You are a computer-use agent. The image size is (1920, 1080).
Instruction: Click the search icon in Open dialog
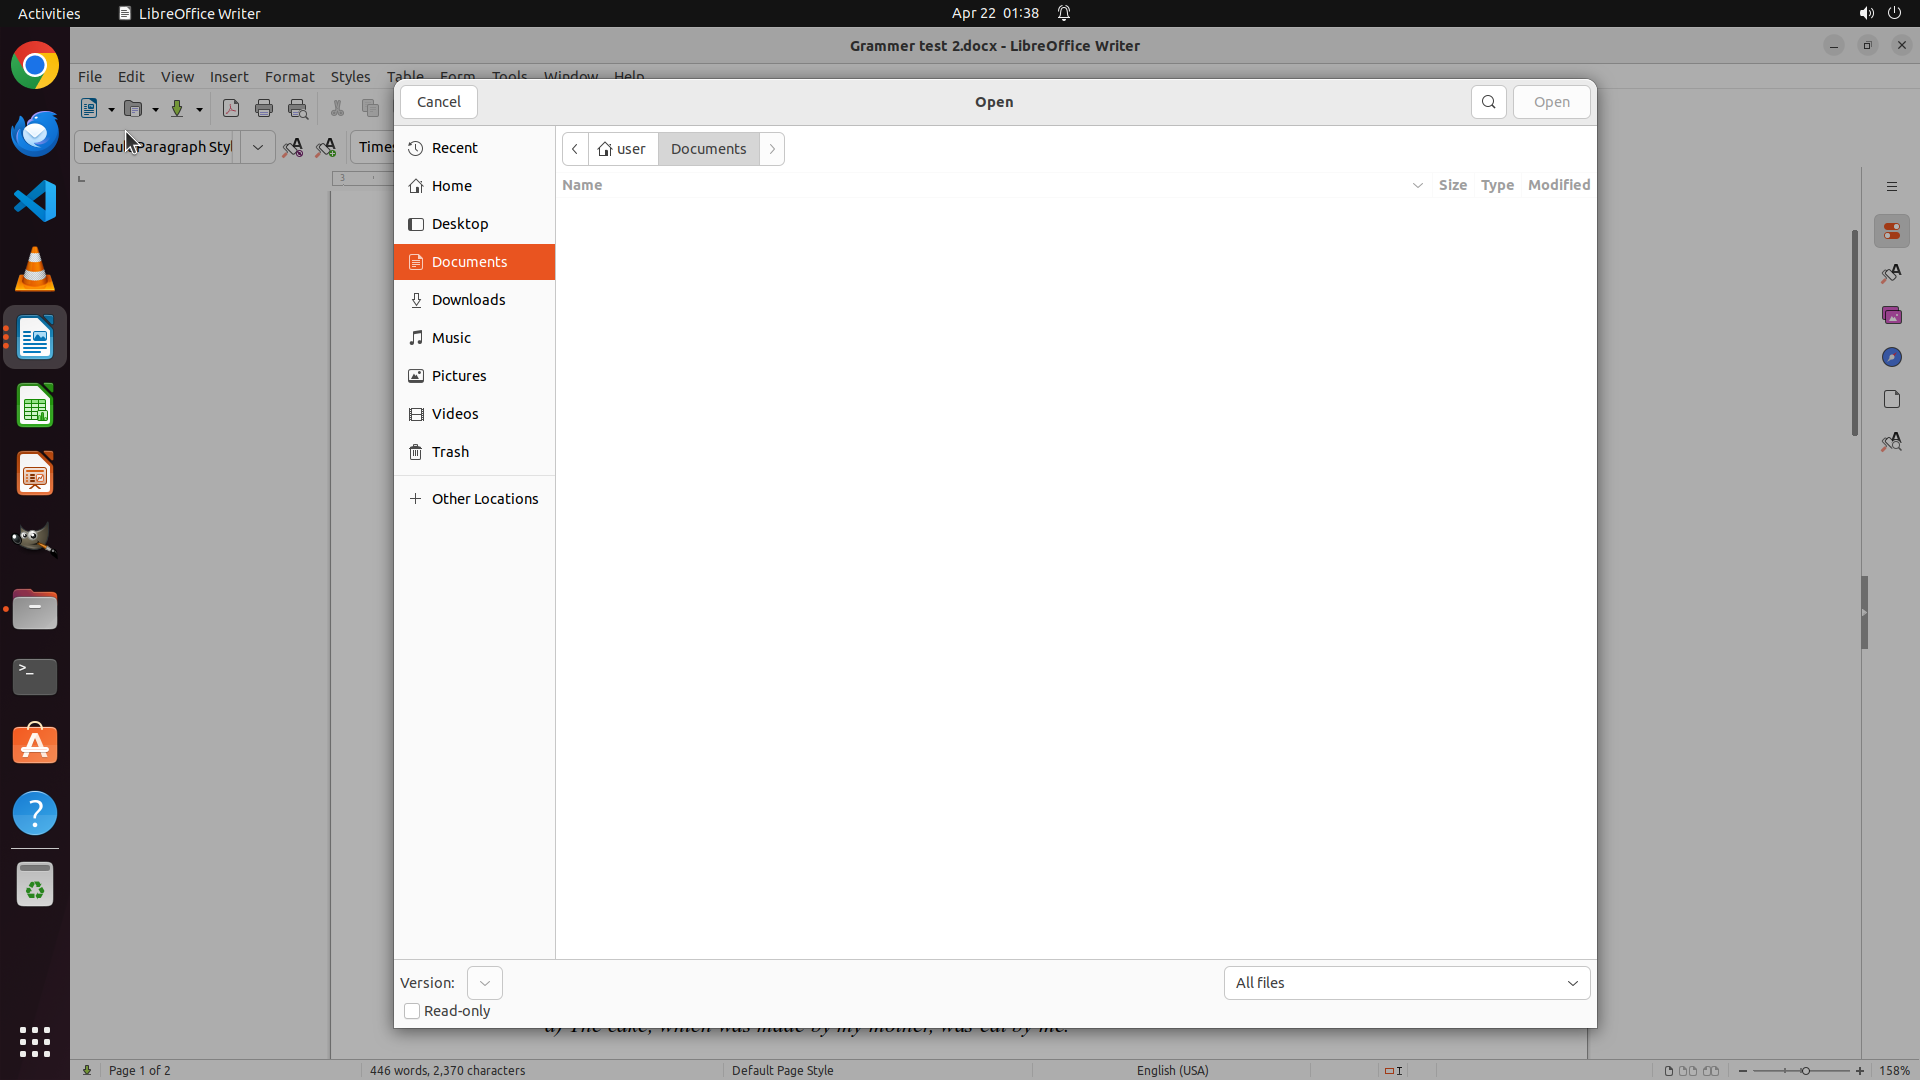pyautogui.click(x=1488, y=102)
